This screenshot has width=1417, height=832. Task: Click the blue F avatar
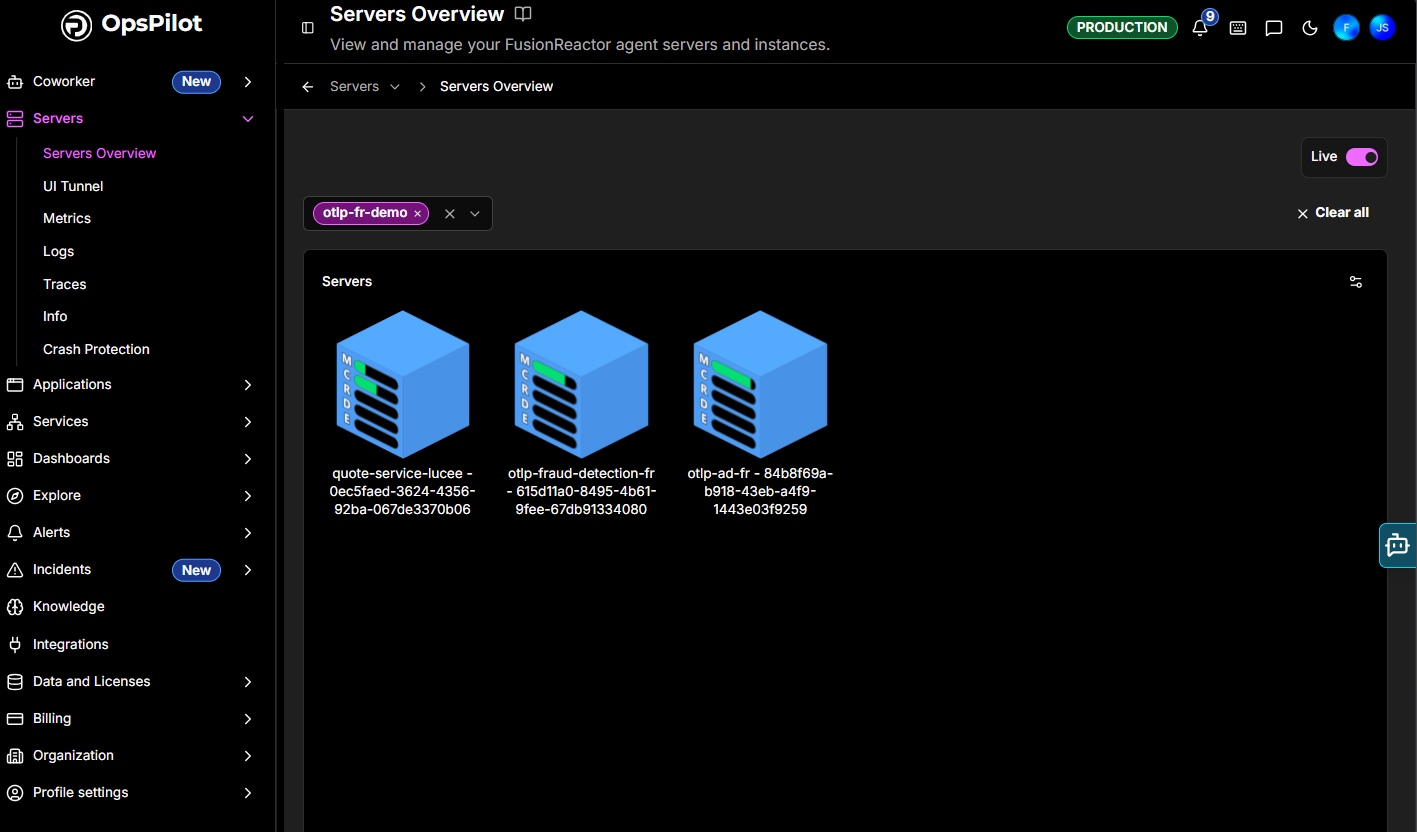click(x=1346, y=28)
